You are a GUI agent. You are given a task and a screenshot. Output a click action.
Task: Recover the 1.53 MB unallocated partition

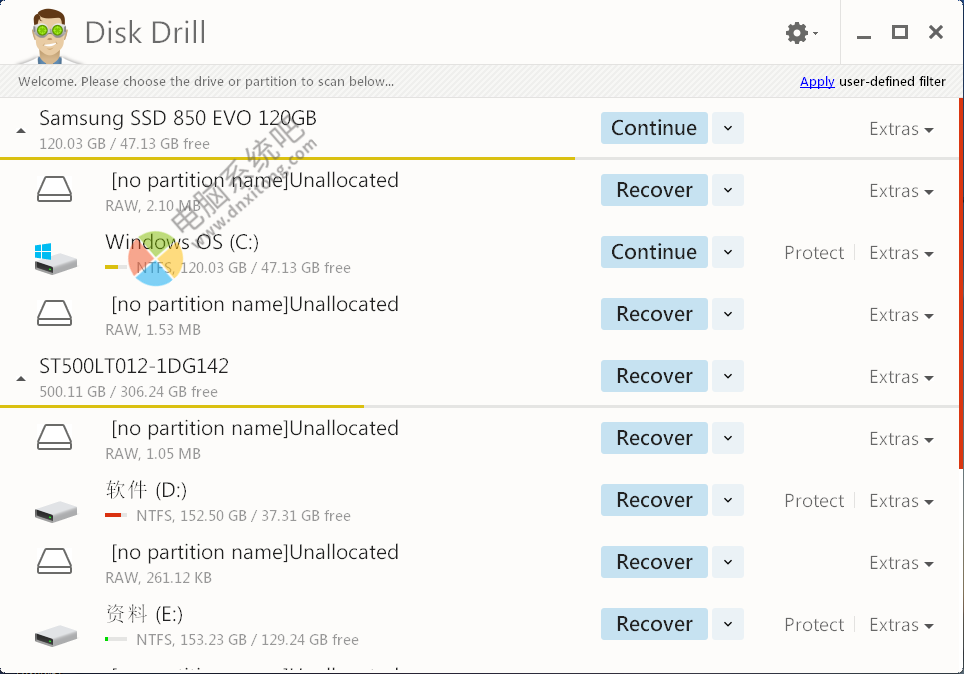654,314
